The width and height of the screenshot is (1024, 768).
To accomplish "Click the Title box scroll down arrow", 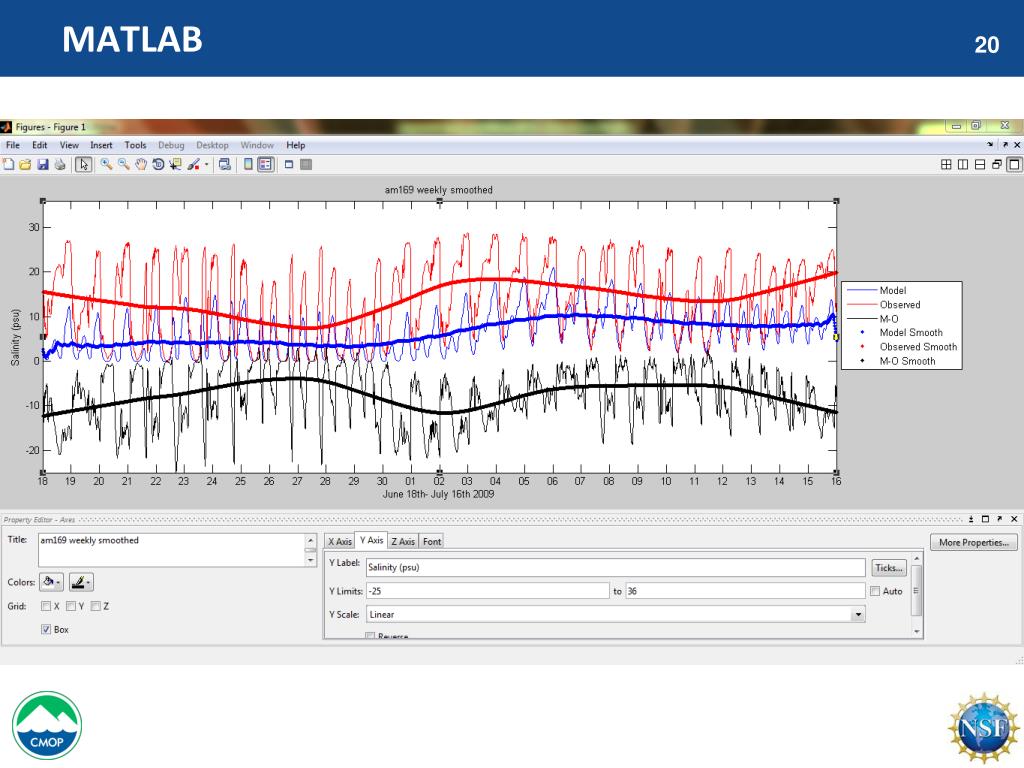I will click(x=311, y=560).
